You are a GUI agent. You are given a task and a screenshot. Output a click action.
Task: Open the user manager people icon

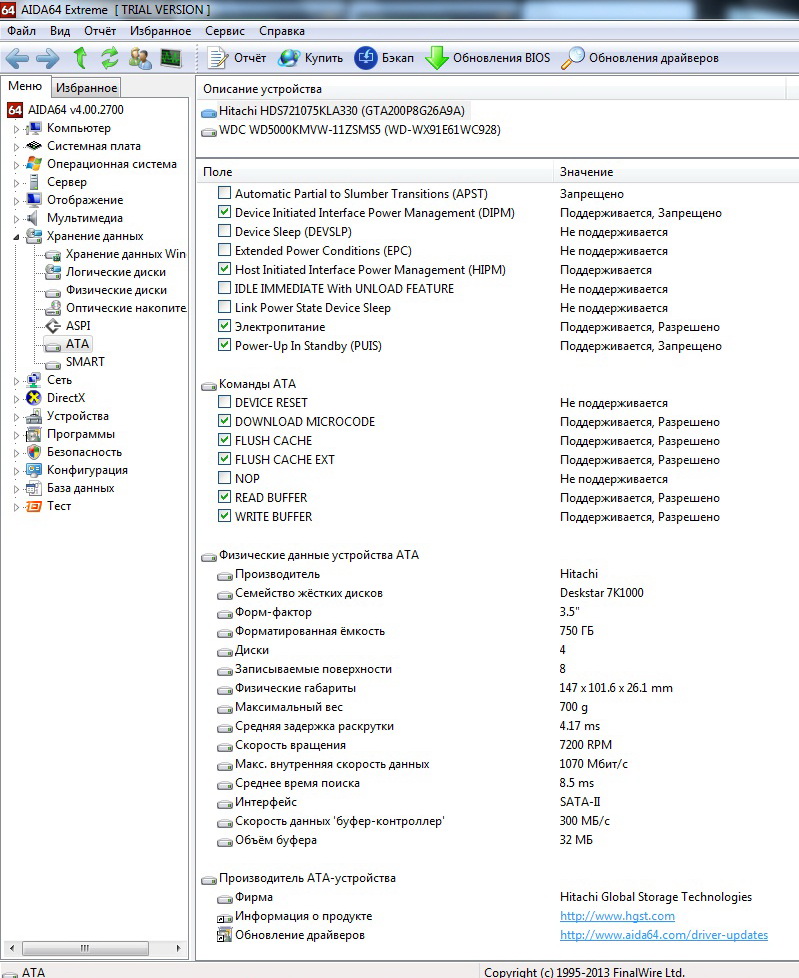[x=140, y=59]
